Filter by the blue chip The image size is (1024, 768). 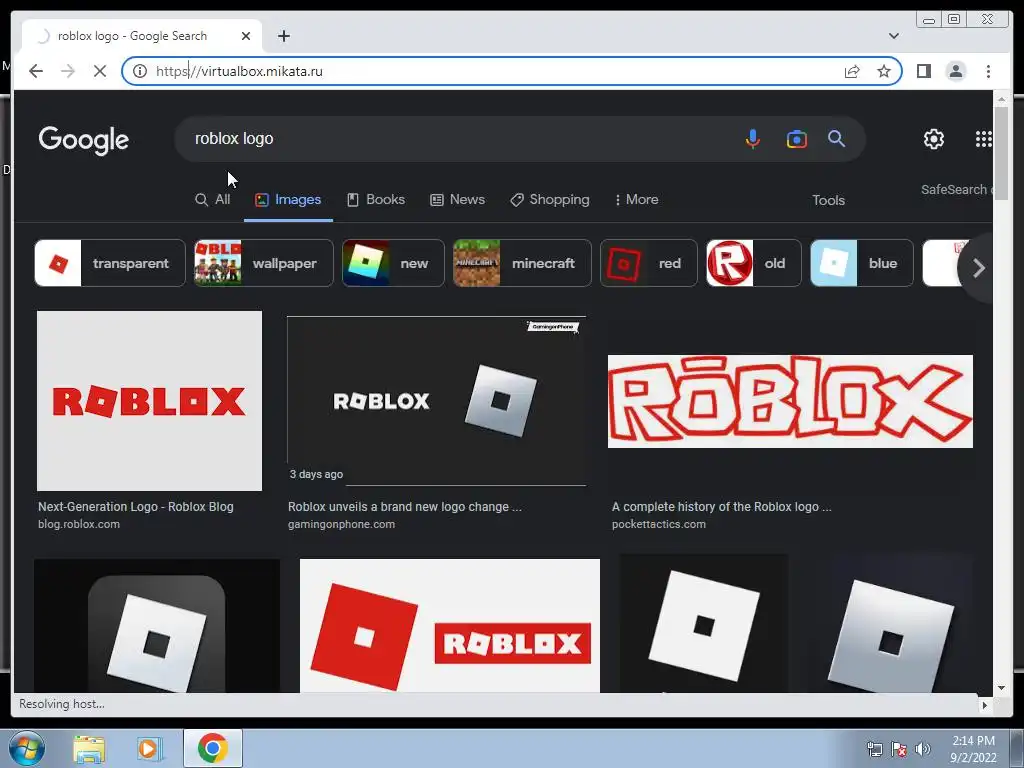[x=862, y=263]
